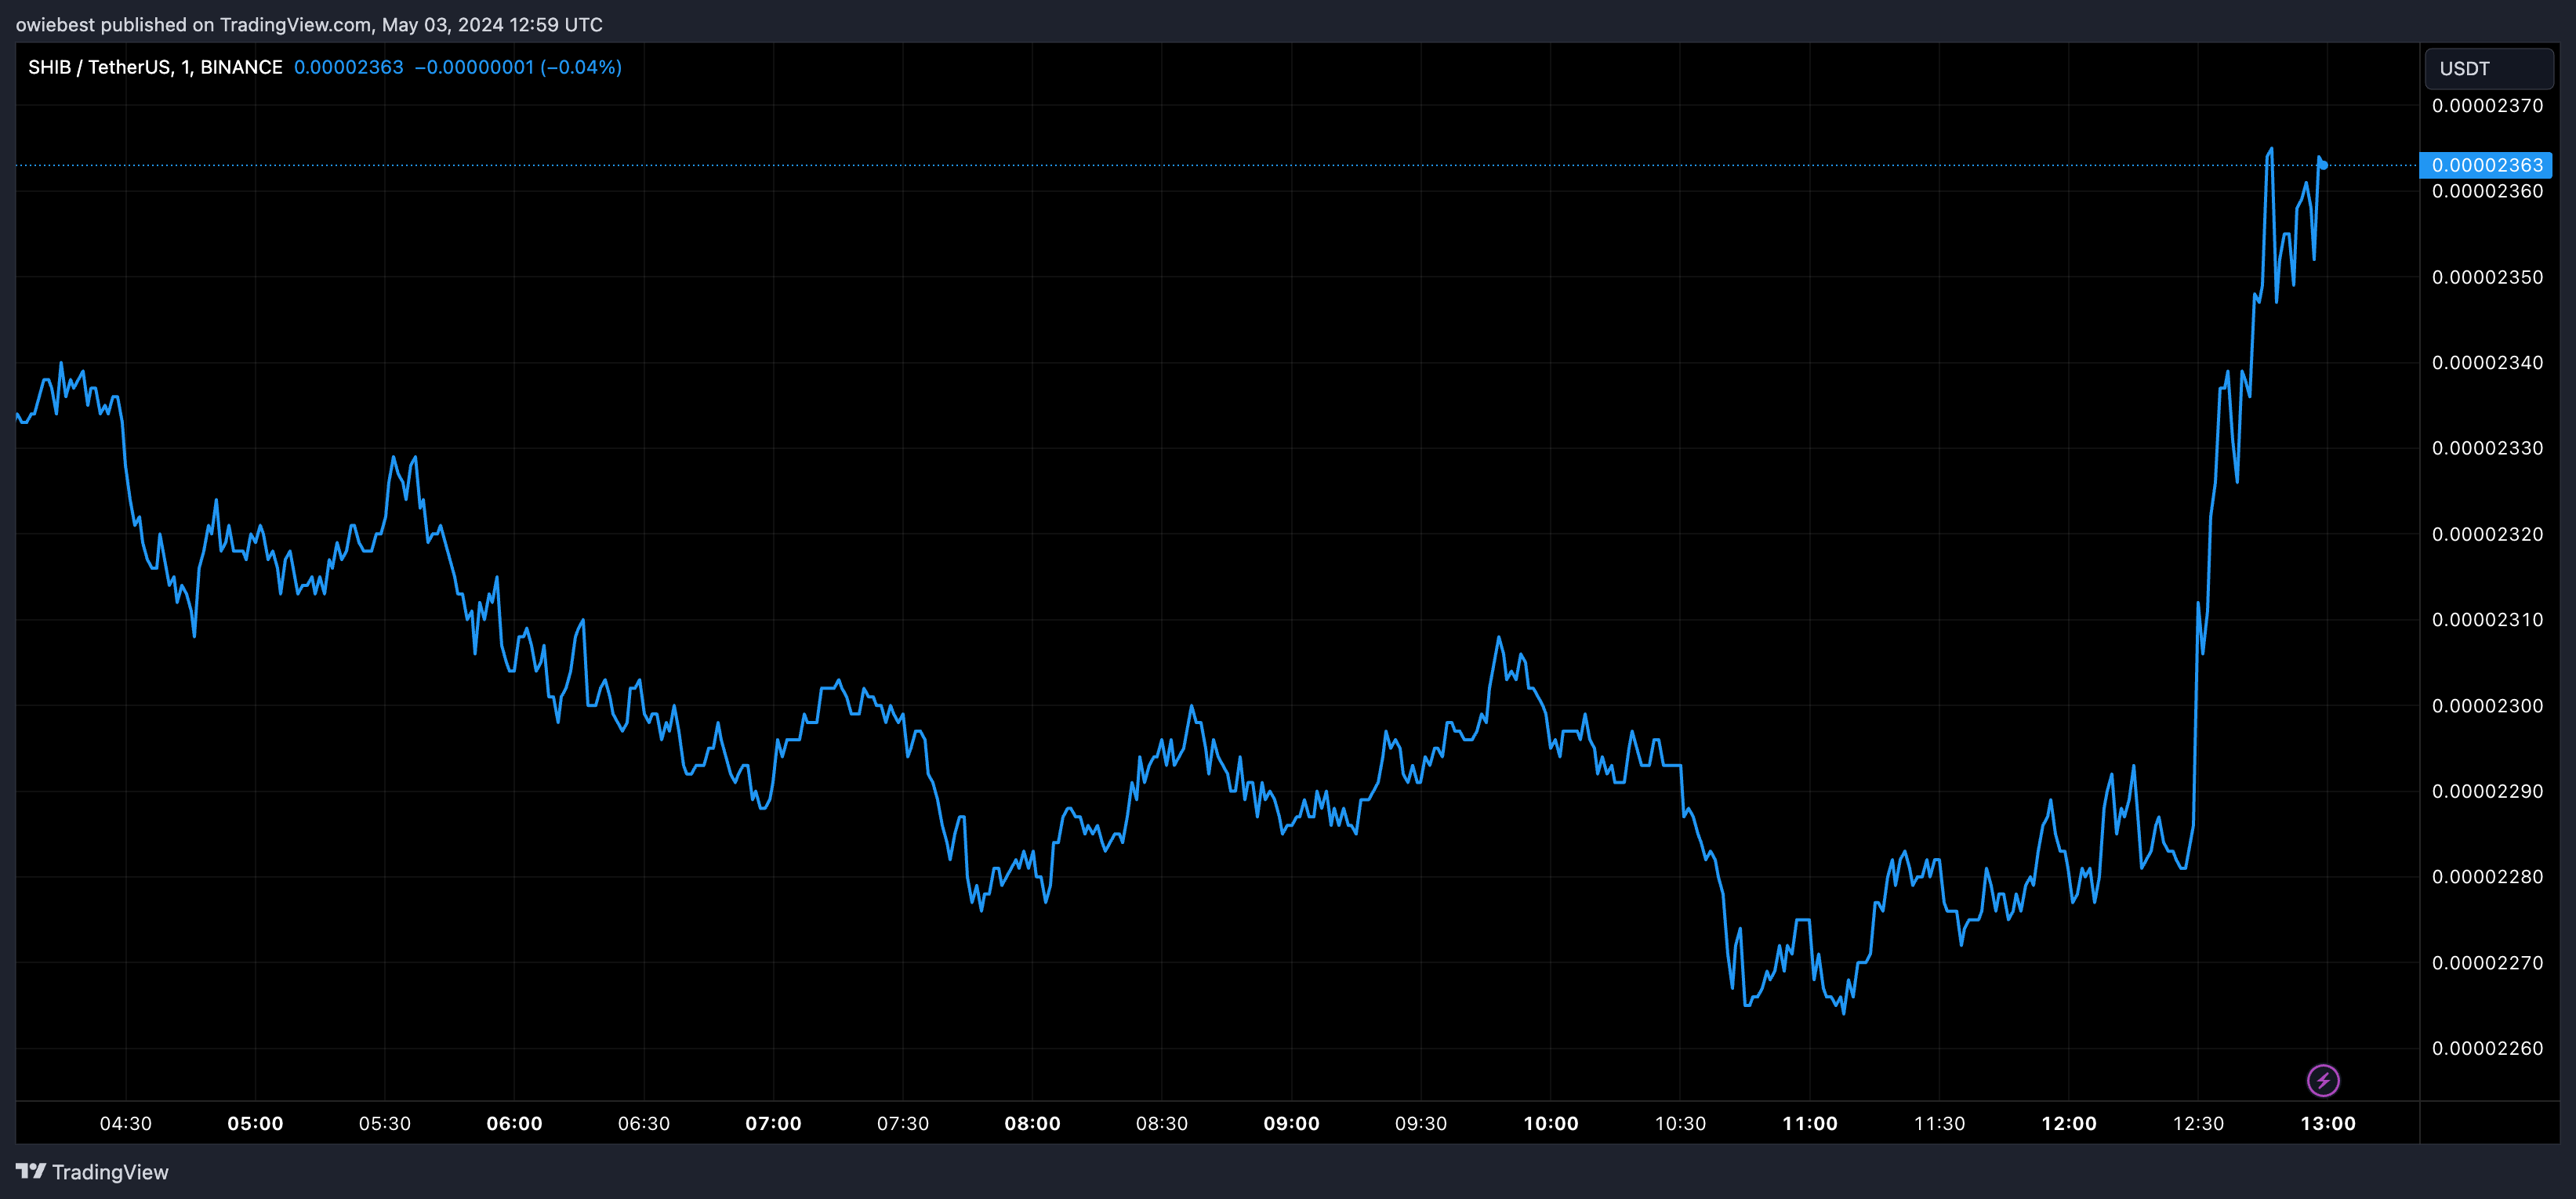Viewport: 2576px width, 1199px height.
Task: Click the 0.00002260 price scale label
Action: tap(2487, 1048)
